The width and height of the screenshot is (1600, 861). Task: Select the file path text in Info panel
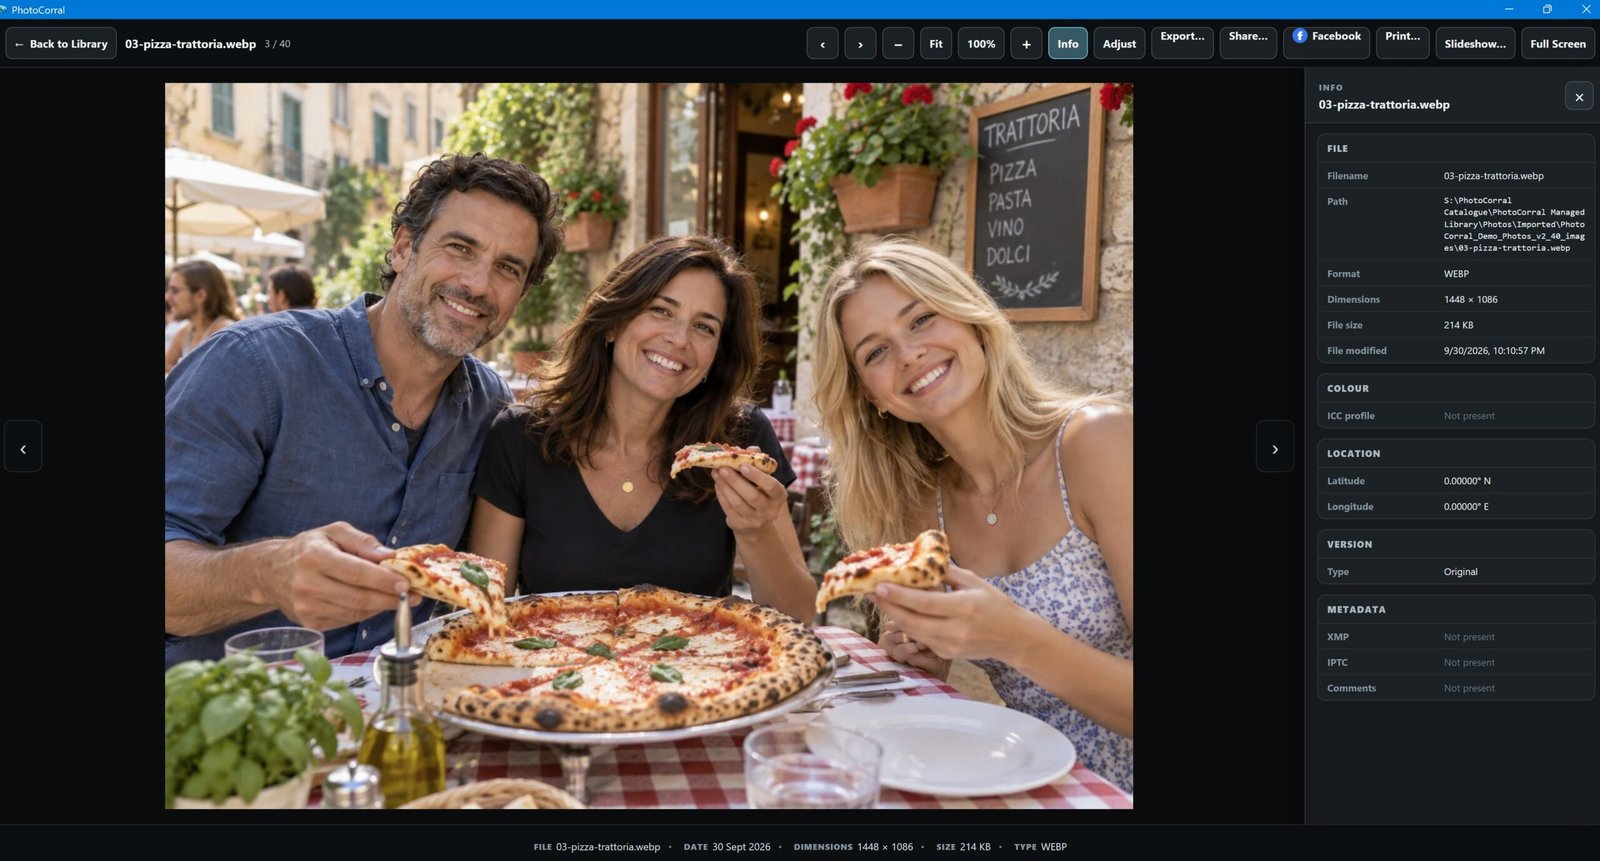click(x=1514, y=224)
